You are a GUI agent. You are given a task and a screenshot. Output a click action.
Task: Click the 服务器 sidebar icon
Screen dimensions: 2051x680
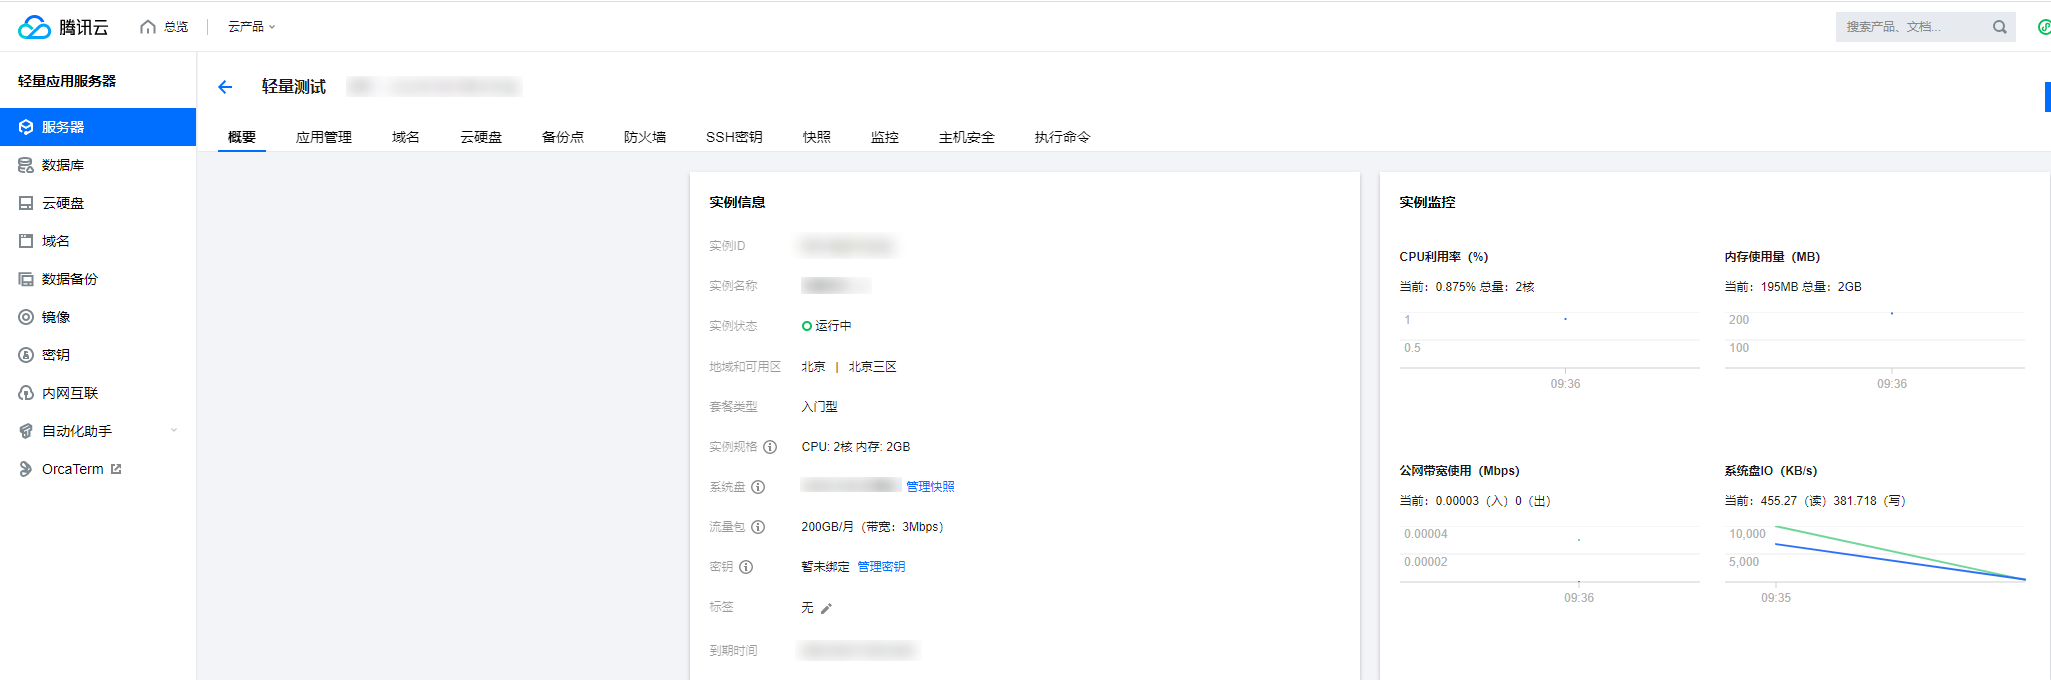[26, 127]
